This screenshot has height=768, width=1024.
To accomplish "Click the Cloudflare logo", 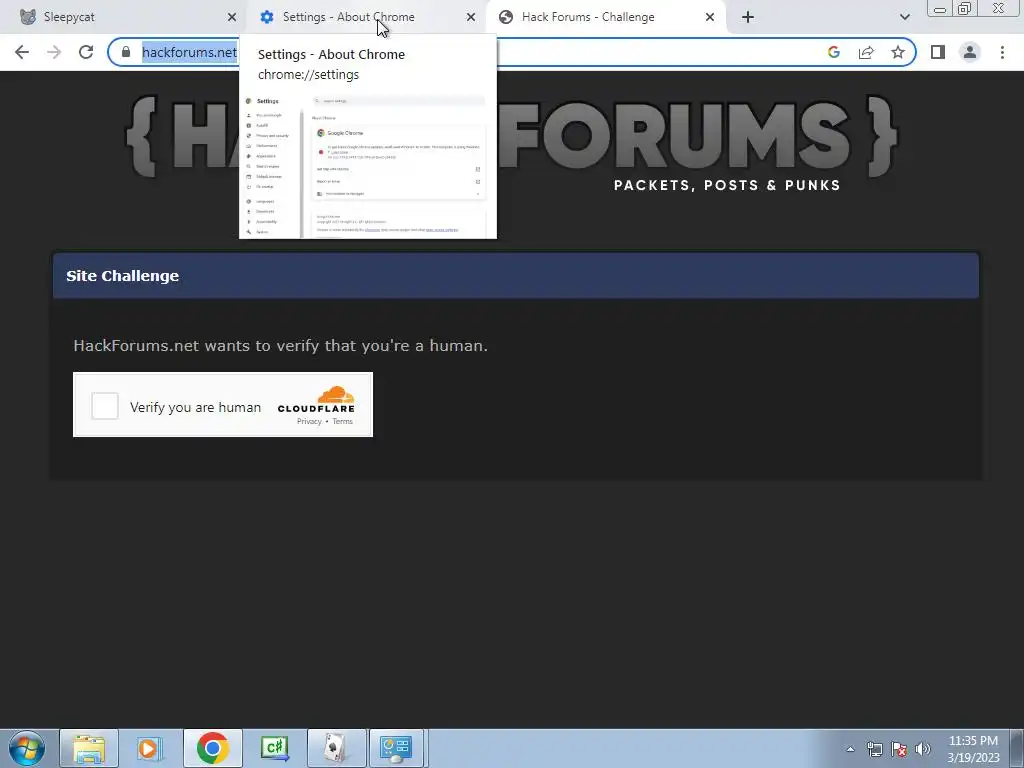I will point(316,399).
